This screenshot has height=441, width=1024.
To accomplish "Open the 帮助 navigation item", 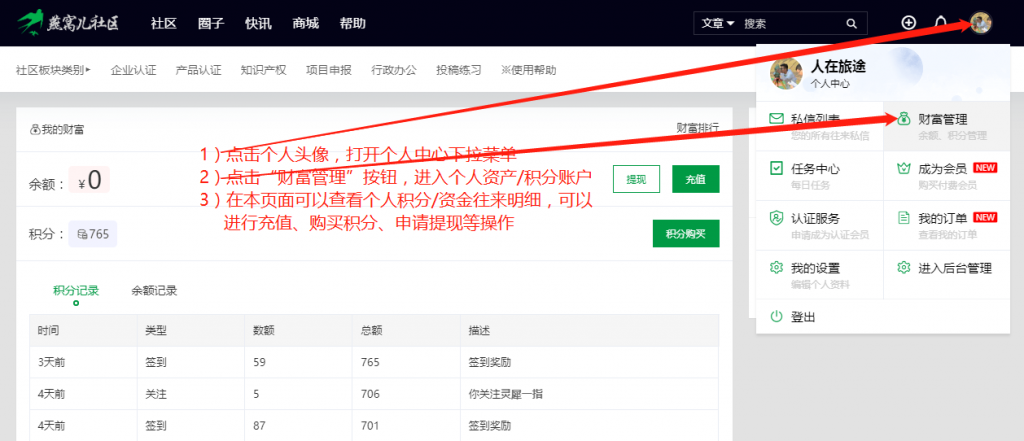I will tap(353, 24).
